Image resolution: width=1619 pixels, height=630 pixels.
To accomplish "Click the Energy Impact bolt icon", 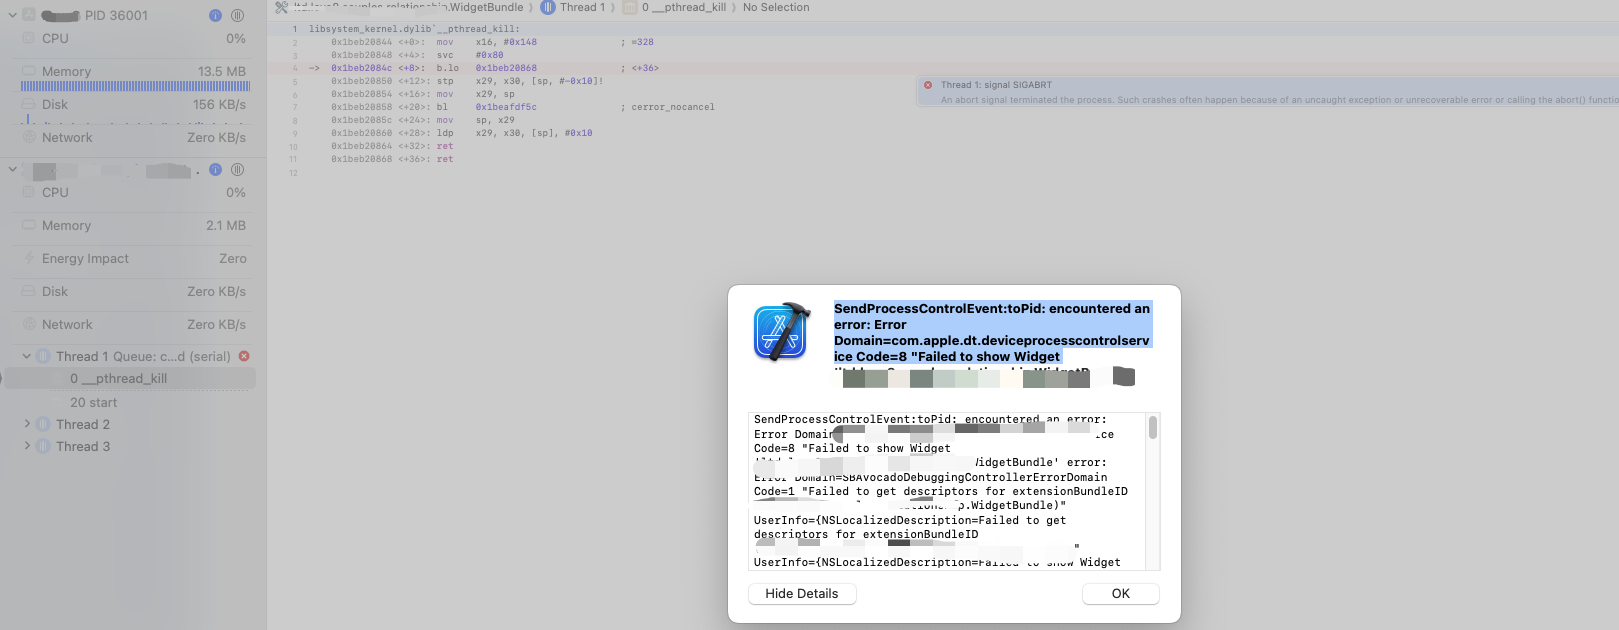I will pyautogui.click(x=29, y=258).
